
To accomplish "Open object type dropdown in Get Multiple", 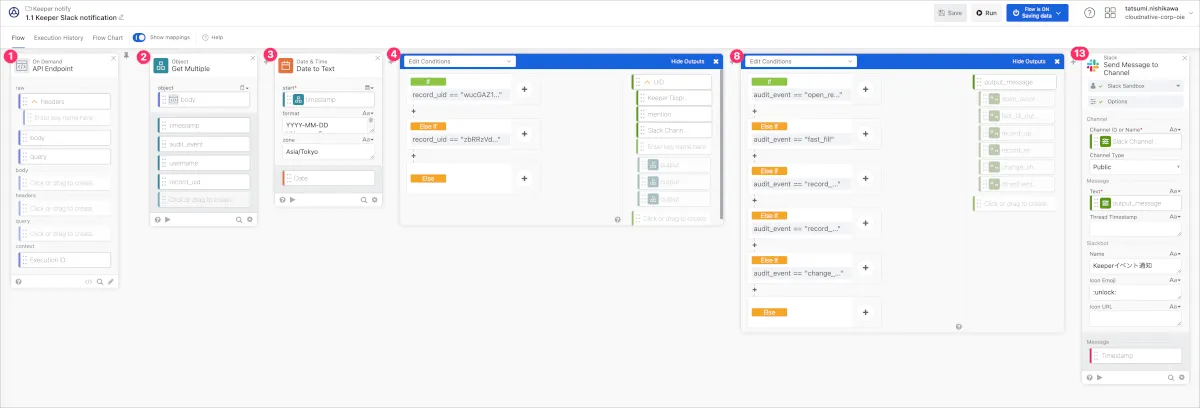I will 243,87.
